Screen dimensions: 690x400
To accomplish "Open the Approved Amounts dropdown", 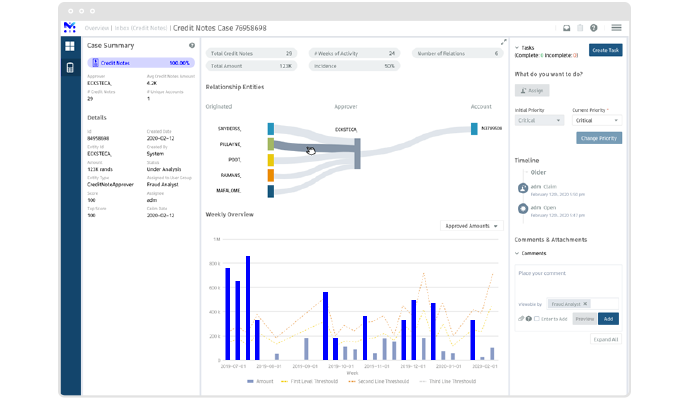I will [x=471, y=226].
